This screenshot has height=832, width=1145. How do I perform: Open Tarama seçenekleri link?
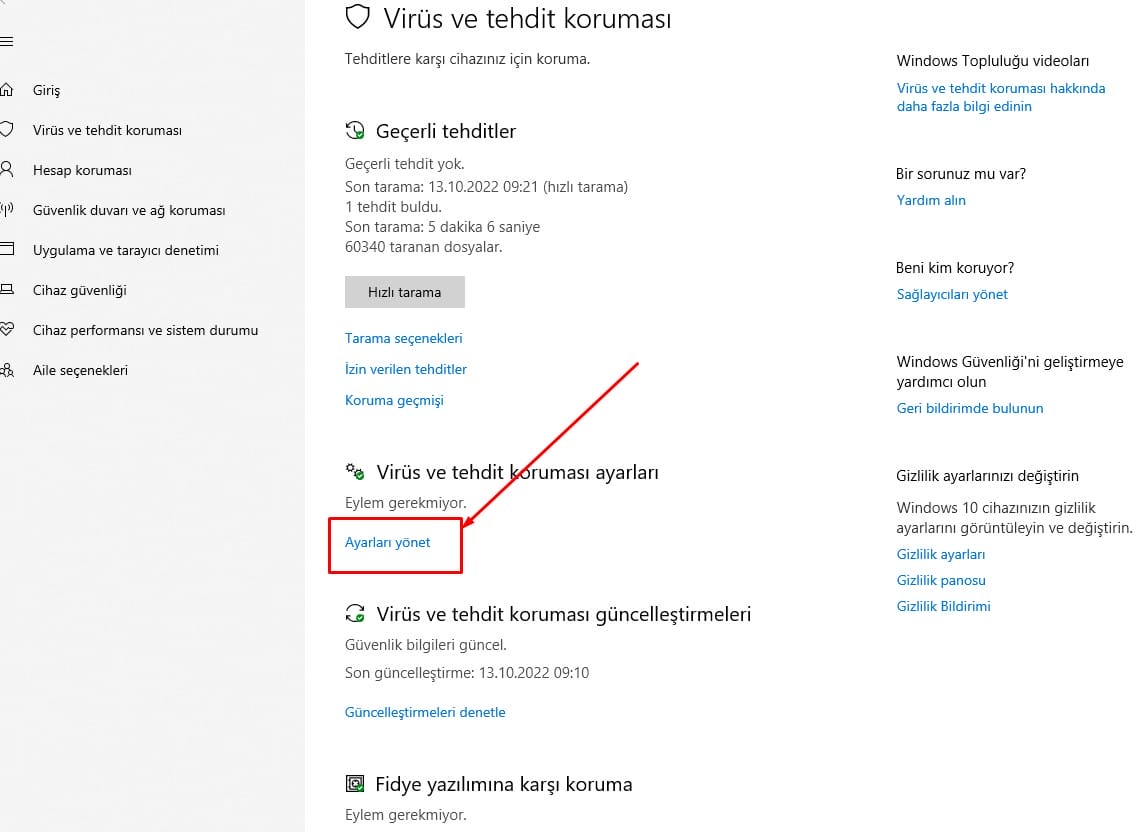(x=403, y=338)
